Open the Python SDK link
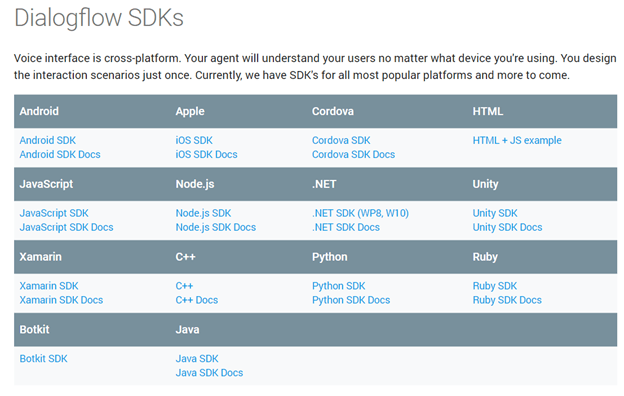This screenshot has height=396, width=624. coord(339,286)
